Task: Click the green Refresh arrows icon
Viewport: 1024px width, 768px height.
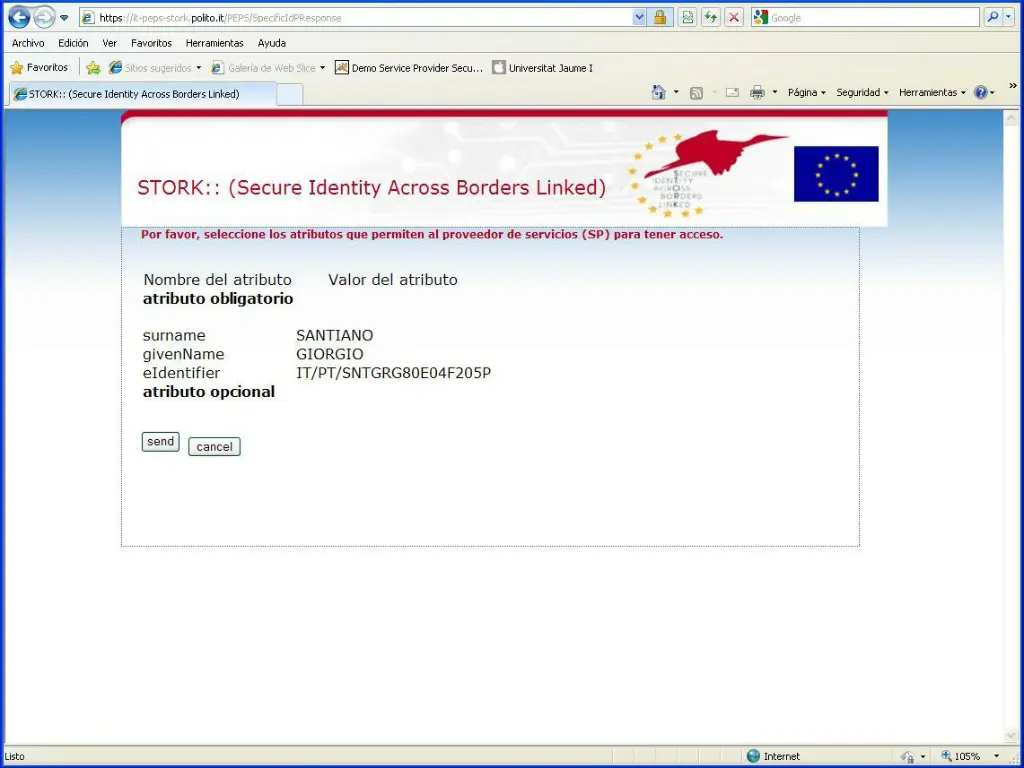Action: point(711,18)
